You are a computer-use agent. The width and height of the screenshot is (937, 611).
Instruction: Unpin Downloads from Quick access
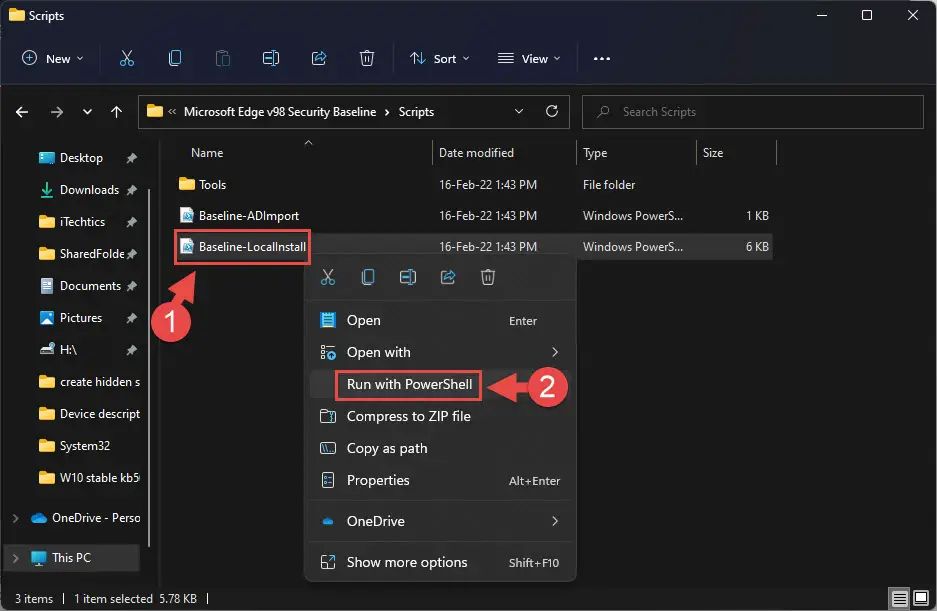pyautogui.click(x=131, y=190)
